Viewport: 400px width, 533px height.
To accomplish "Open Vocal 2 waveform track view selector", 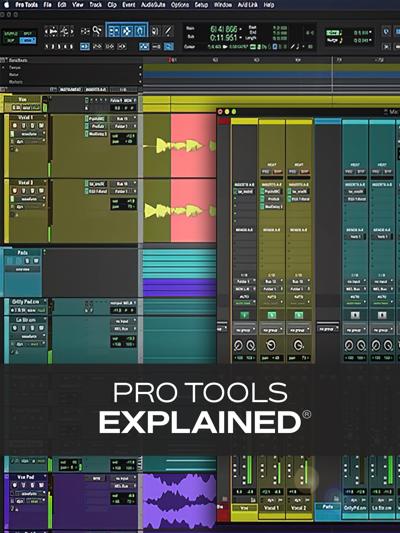I will [x=29, y=199].
